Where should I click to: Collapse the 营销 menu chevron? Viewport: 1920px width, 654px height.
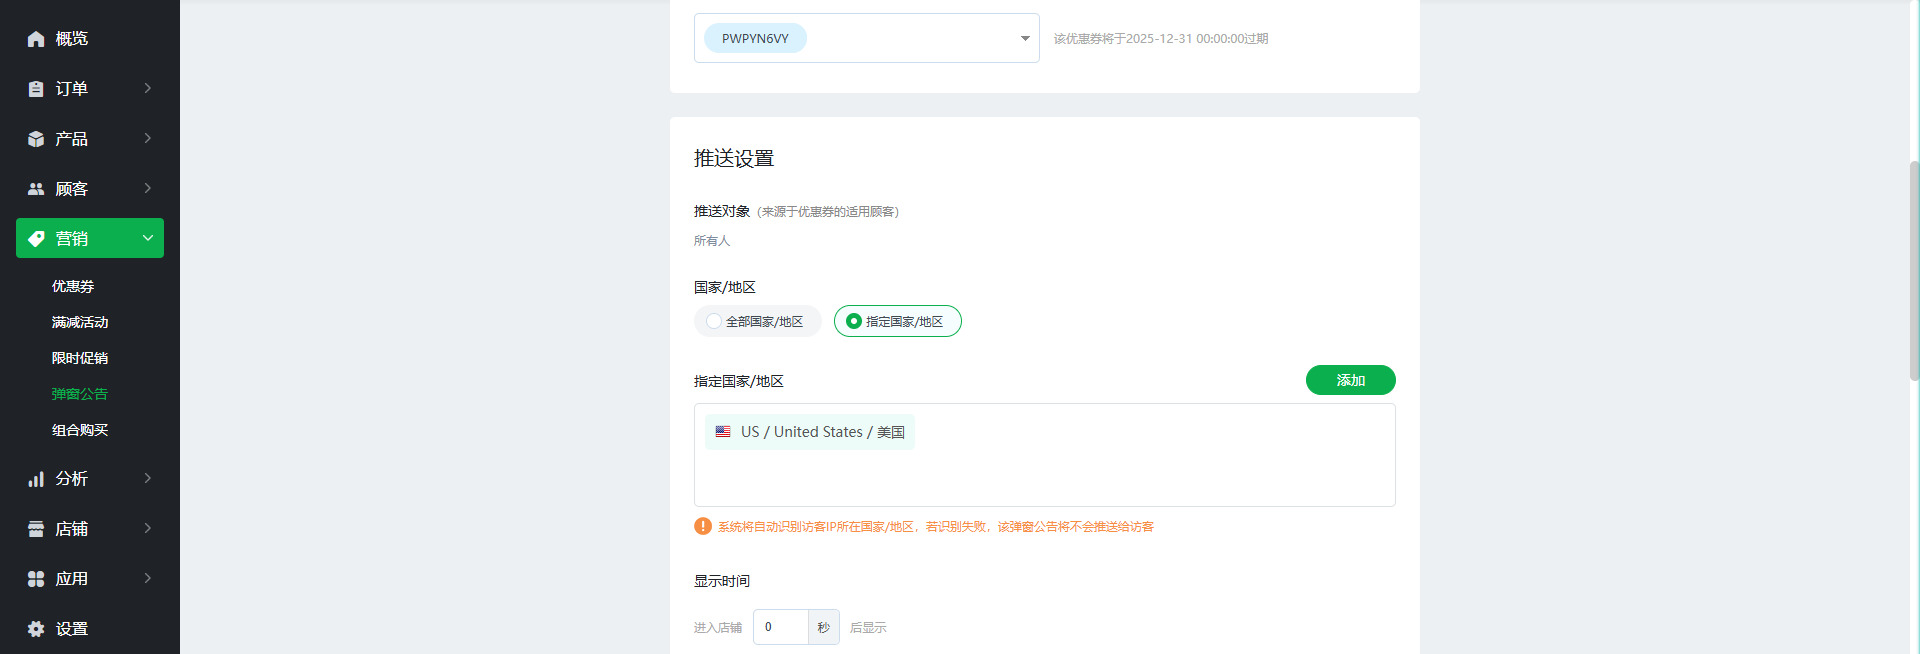tap(148, 238)
